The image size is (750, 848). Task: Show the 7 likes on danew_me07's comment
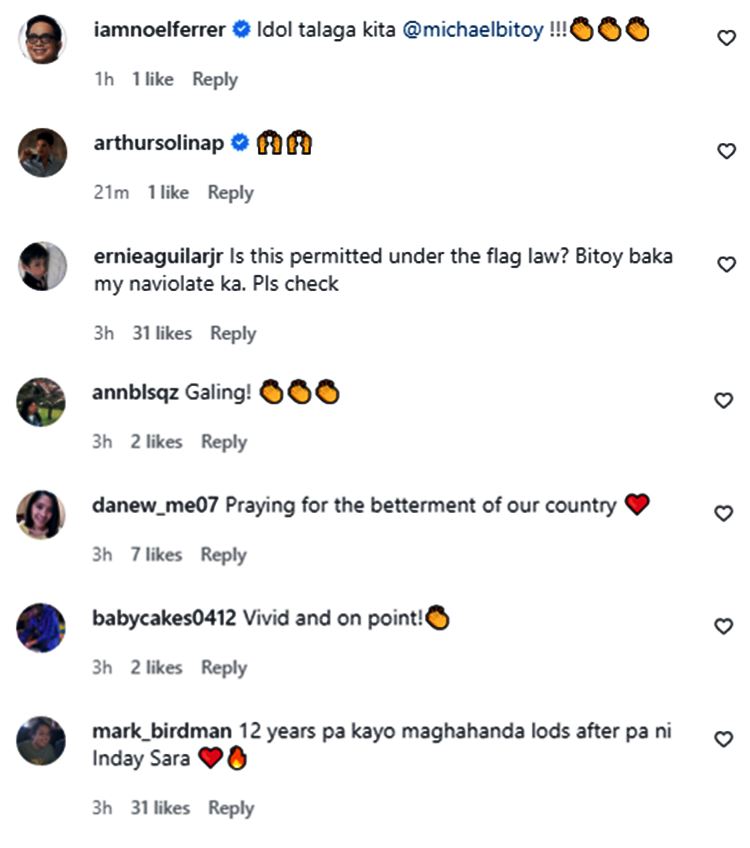pyautogui.click(x=156, y=554)
